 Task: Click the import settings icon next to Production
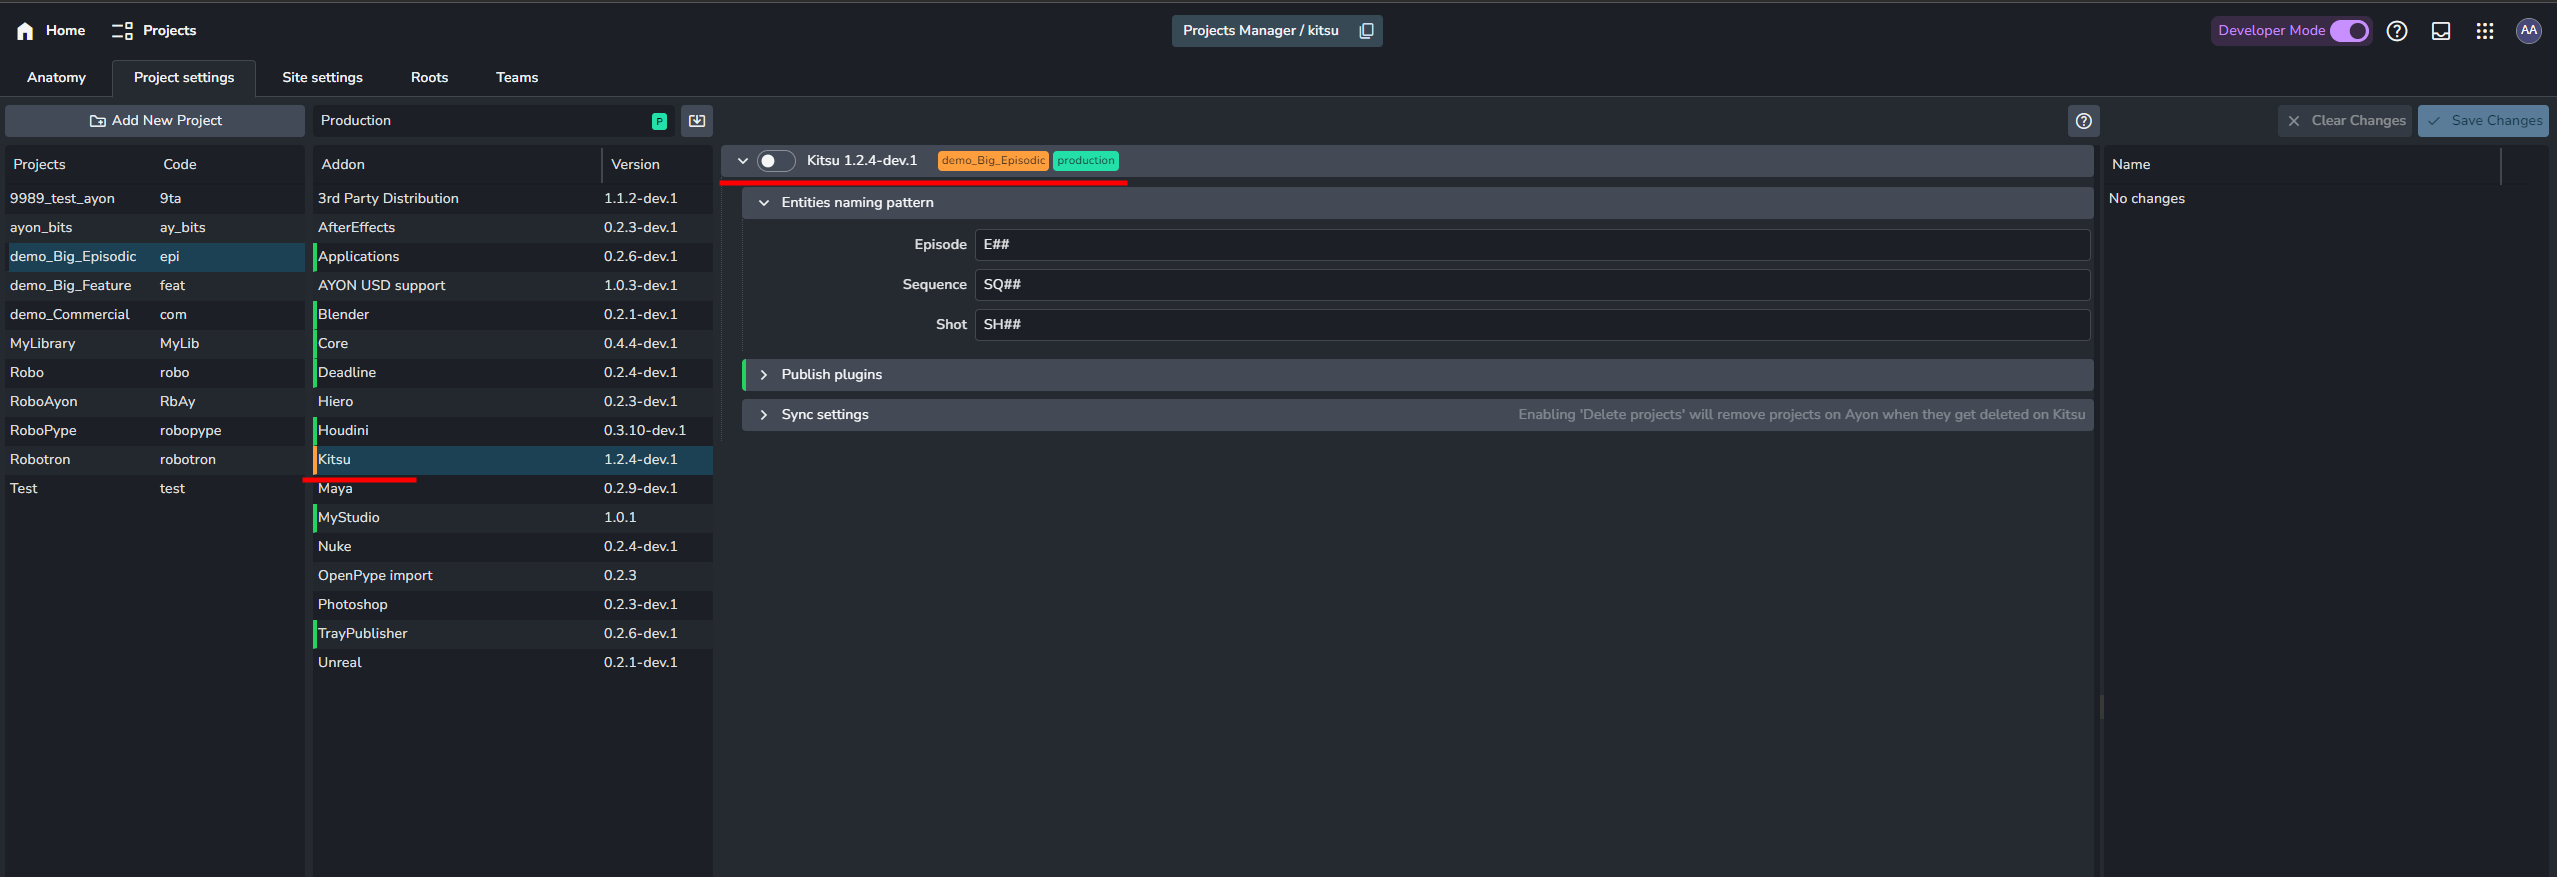point(697,121)
